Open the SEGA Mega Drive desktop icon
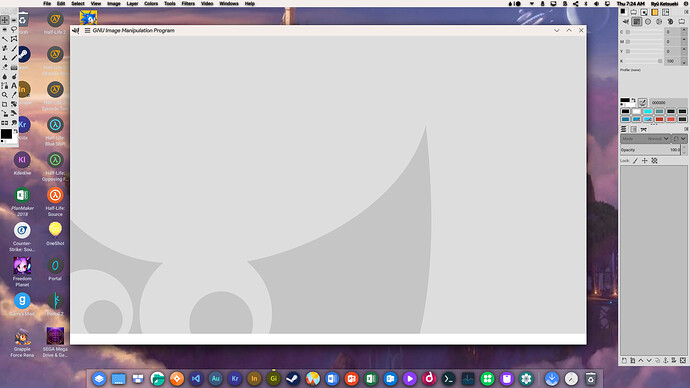The height and width of the screenshot is (388, 690). click(x=55, y=342)
